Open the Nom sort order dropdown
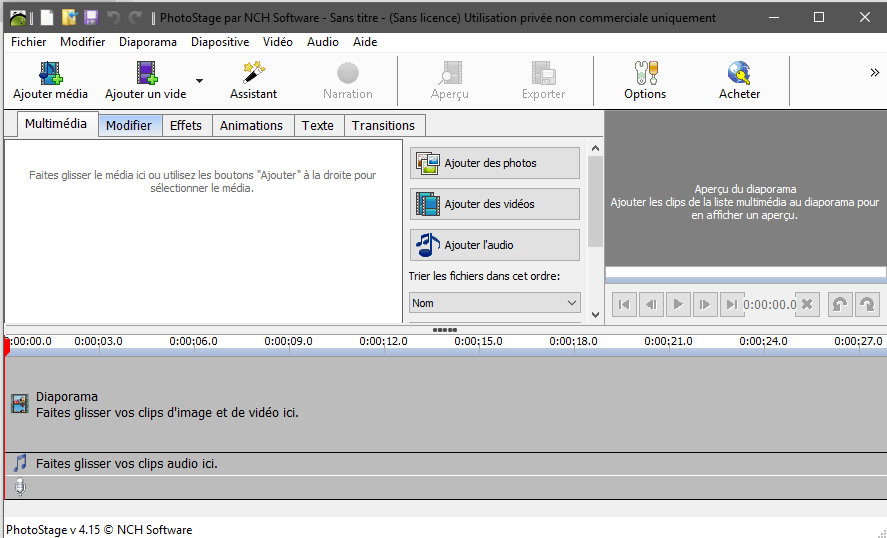 pos(495,303)
